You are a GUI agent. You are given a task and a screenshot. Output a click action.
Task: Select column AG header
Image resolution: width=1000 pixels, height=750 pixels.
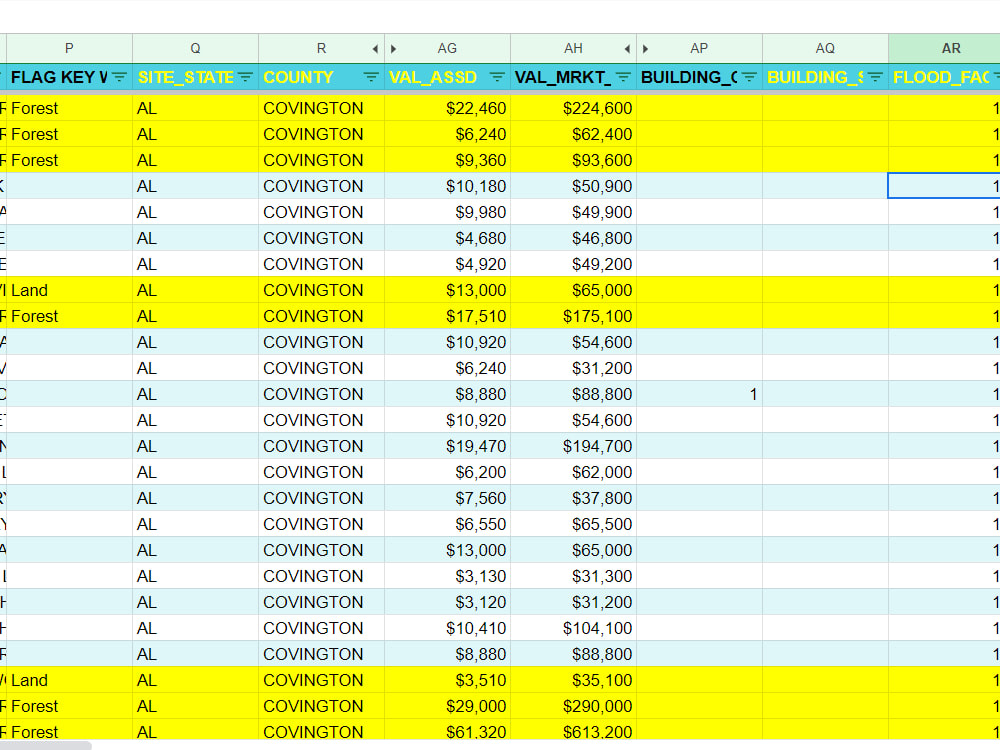pyautogui.click(x=447, y=48)
